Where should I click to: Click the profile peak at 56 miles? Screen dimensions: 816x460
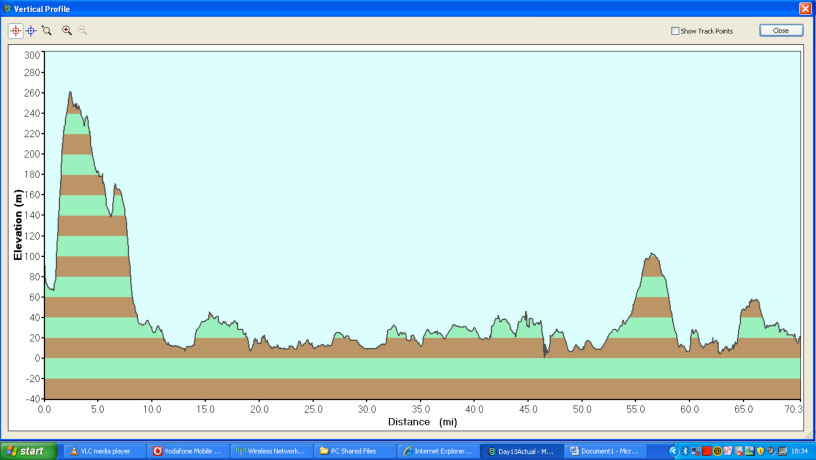652,254
